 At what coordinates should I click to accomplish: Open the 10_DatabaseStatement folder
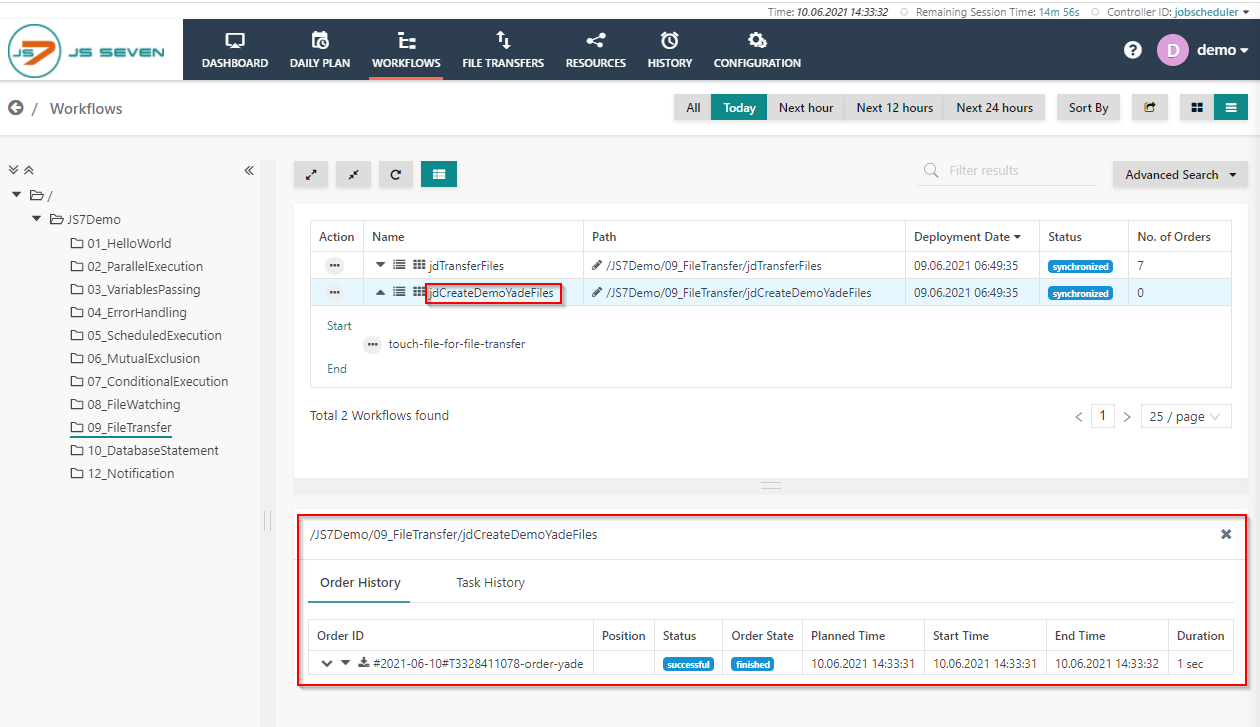(x=144, y=450)
